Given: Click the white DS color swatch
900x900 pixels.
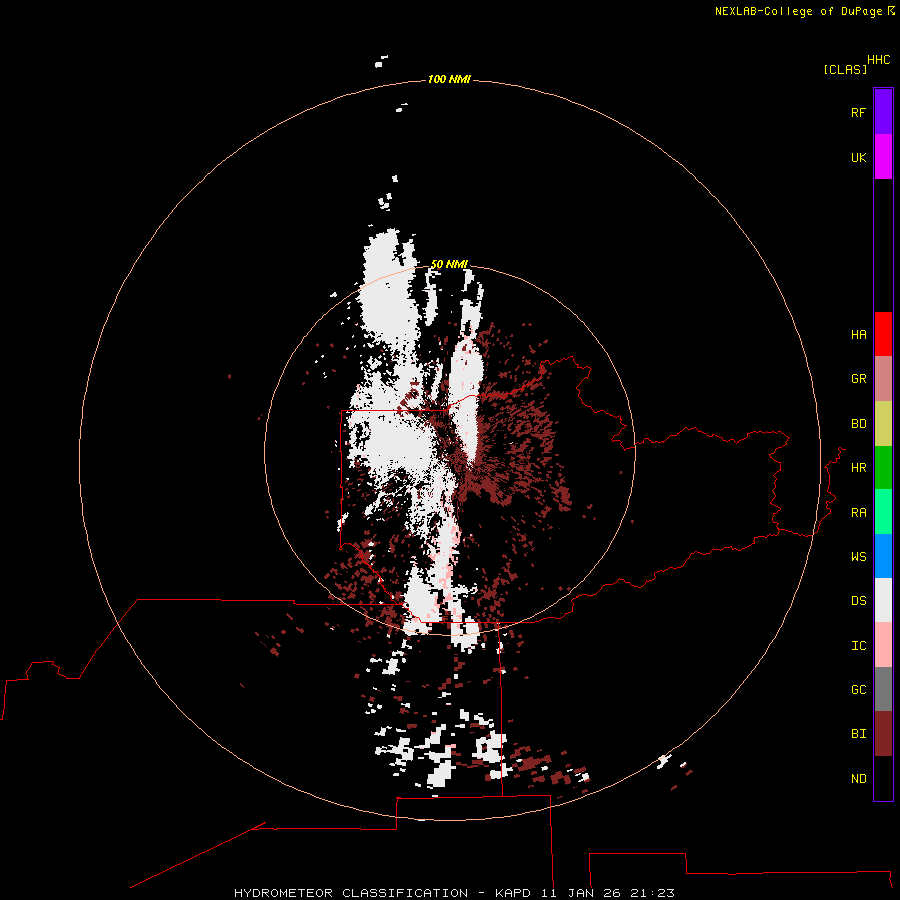Looking at the screenshot, I should point(883,600).
